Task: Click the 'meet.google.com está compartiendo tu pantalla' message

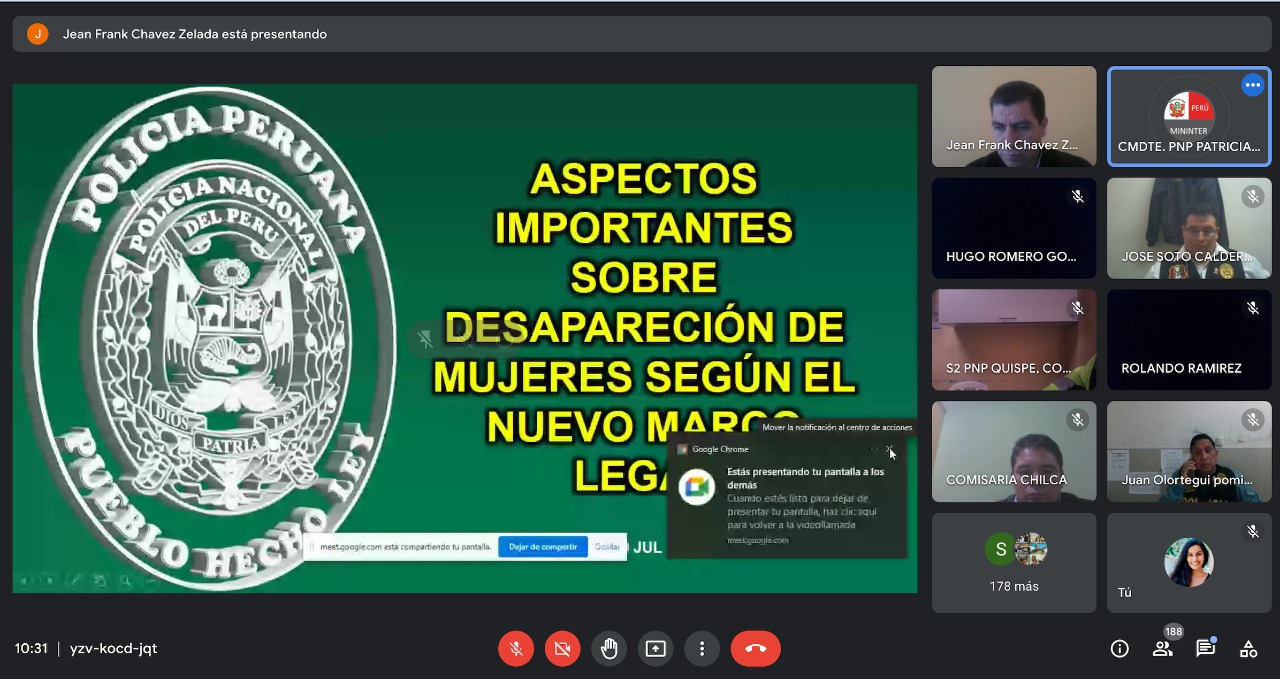Action: [x=405, y=547]
